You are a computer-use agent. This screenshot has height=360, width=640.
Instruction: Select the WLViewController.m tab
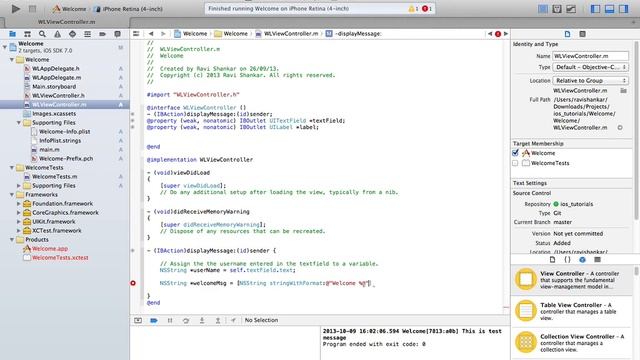tap(67, 22)
